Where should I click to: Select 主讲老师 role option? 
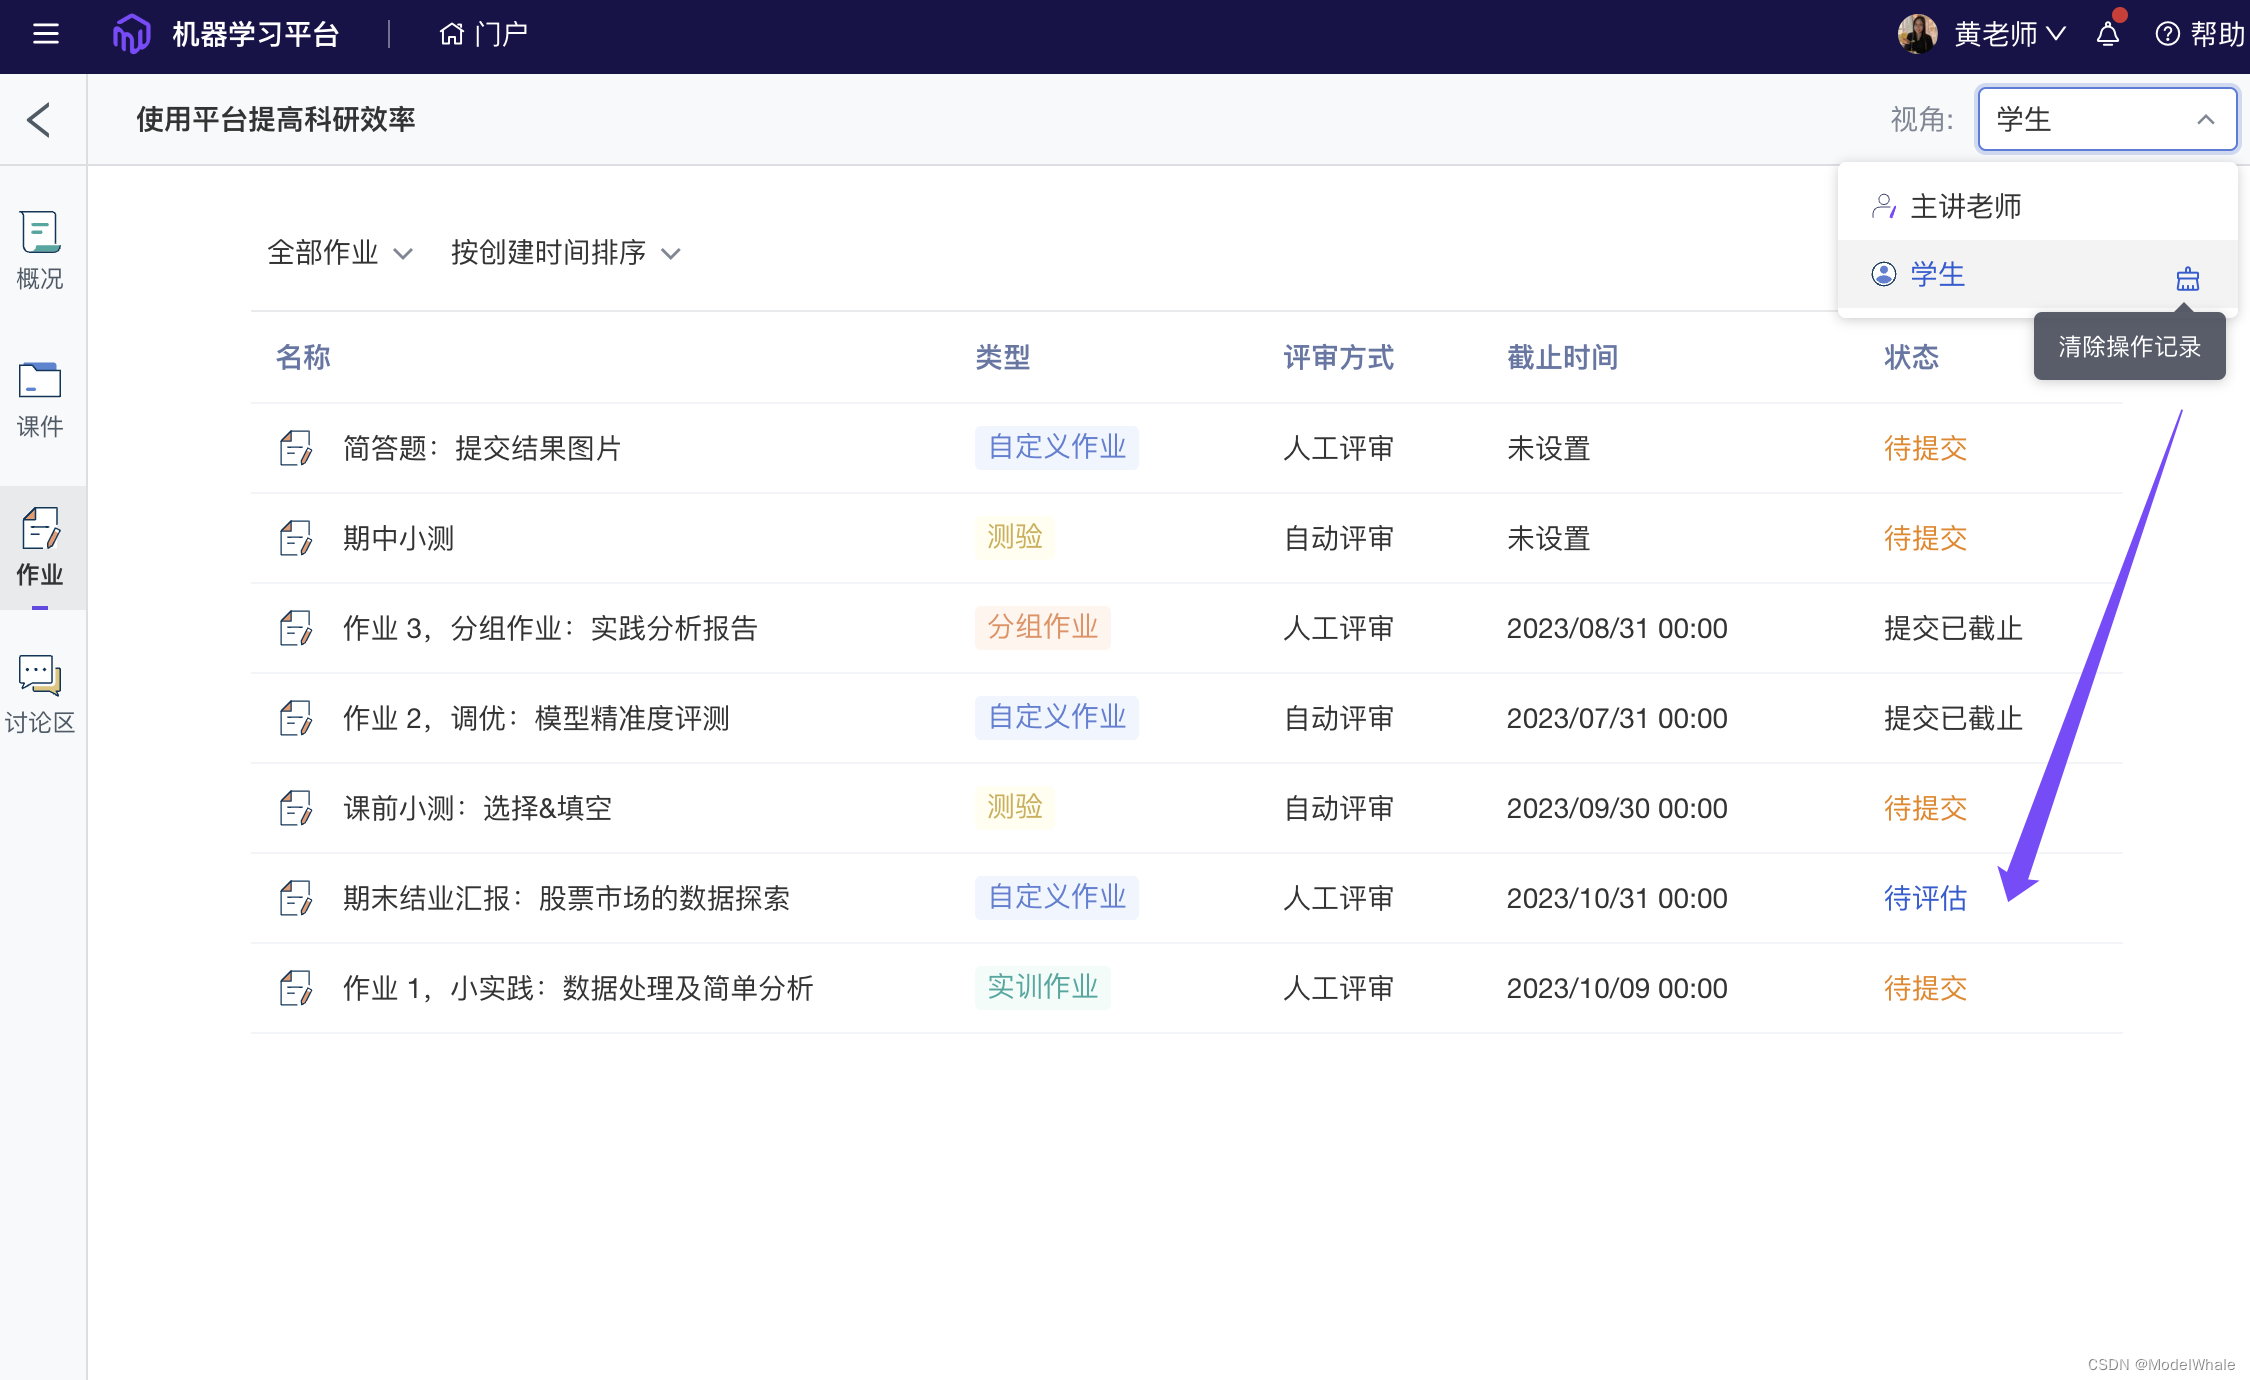coord(1965,207)
